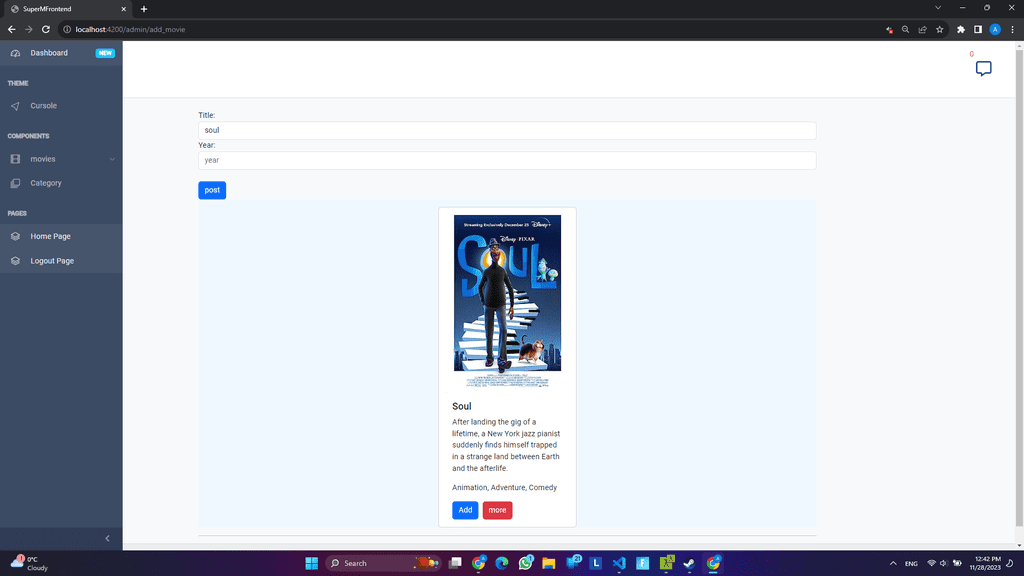This screenshot has height=576, width=1024.
Task: Click the Soul movie poster
Action: (x=507, y=301)
